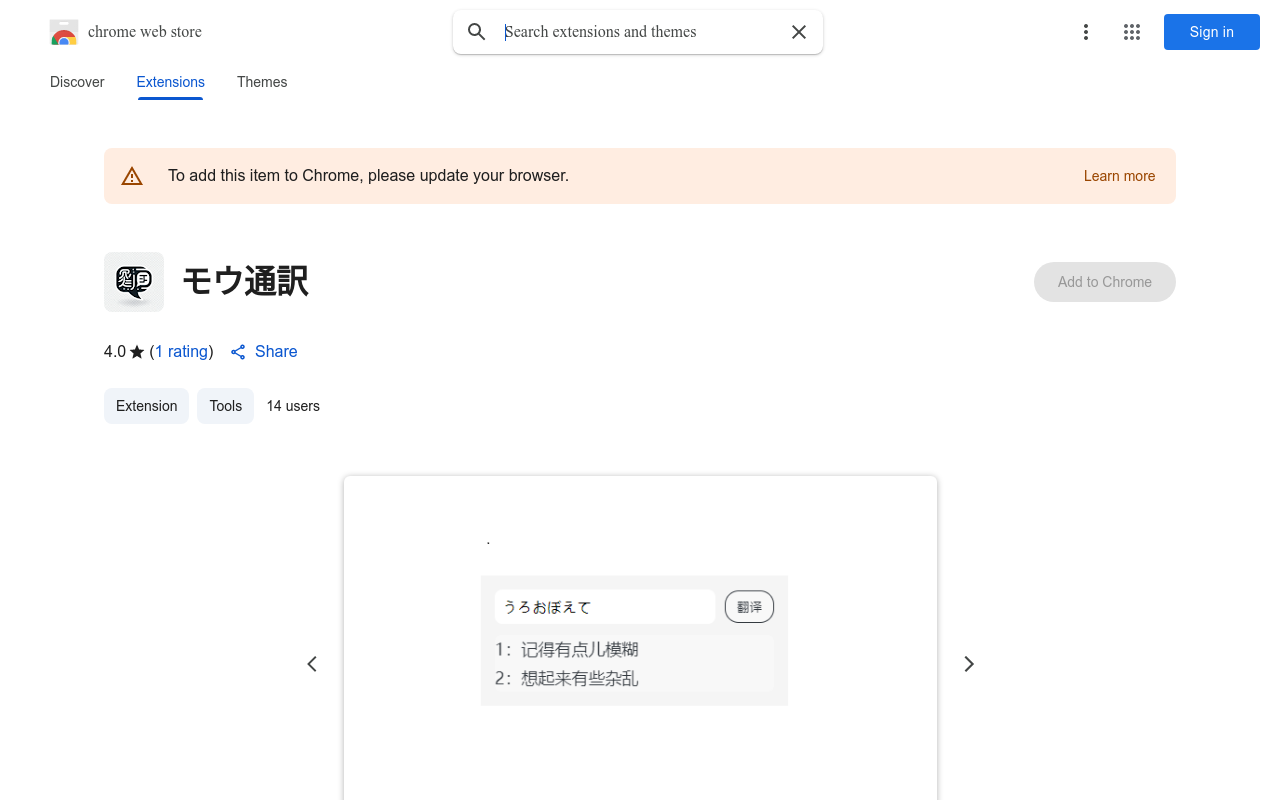
Task: Click the translation screenshot preview
Action: (x=634, y=640)
